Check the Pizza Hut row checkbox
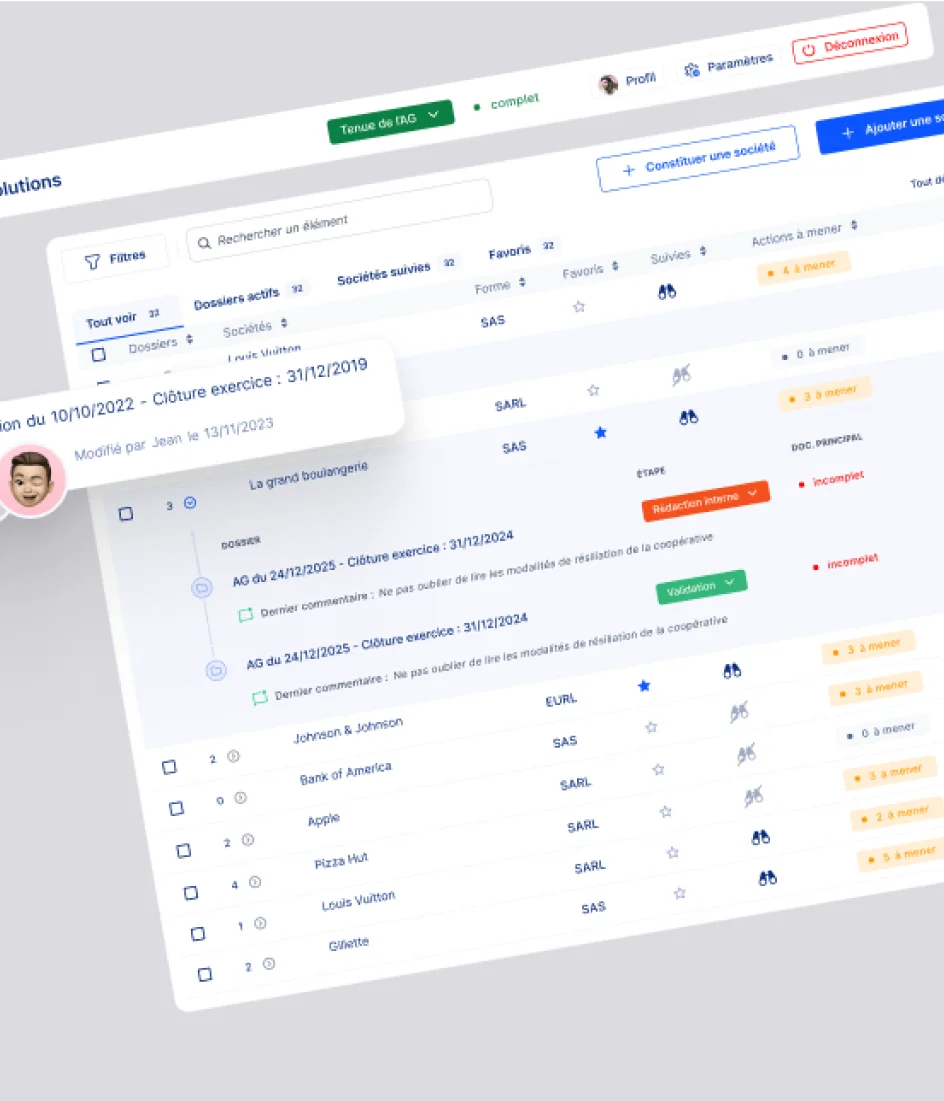This screenshot has height=1101, width=944. (x=190, y=892)
